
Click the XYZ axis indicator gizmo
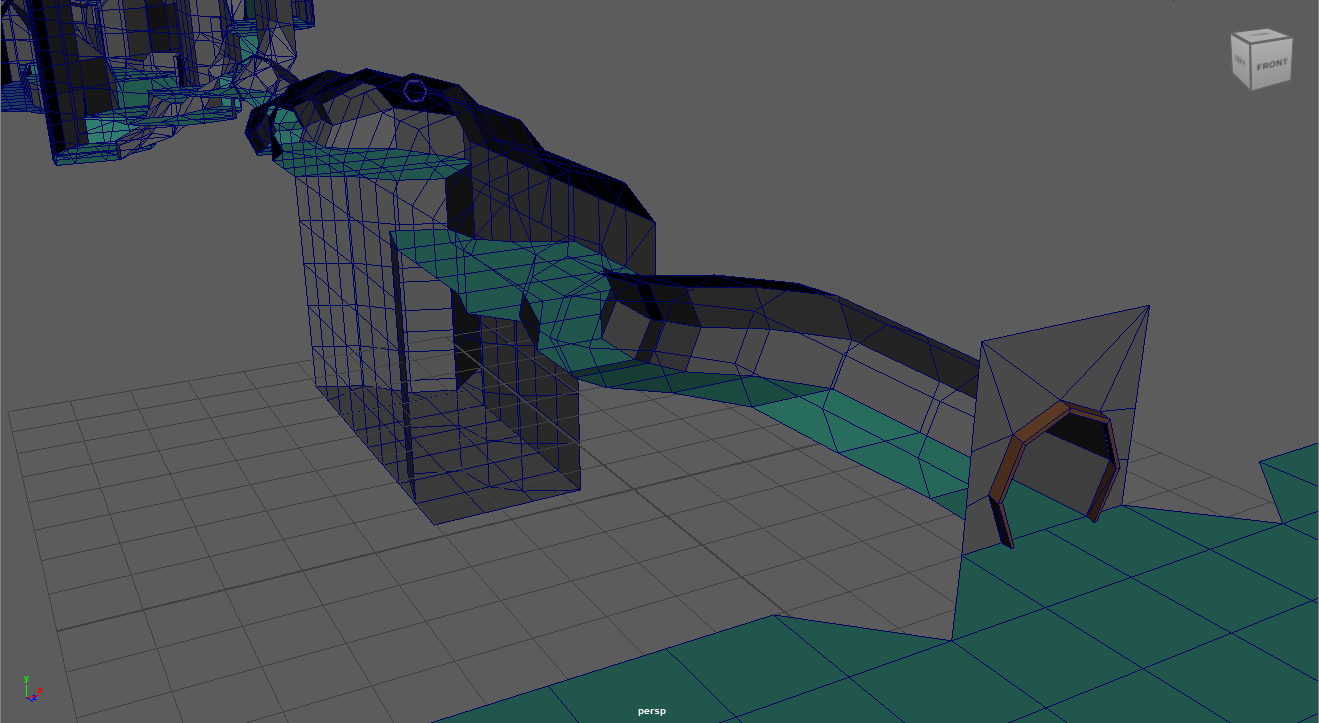coord(30,688)
